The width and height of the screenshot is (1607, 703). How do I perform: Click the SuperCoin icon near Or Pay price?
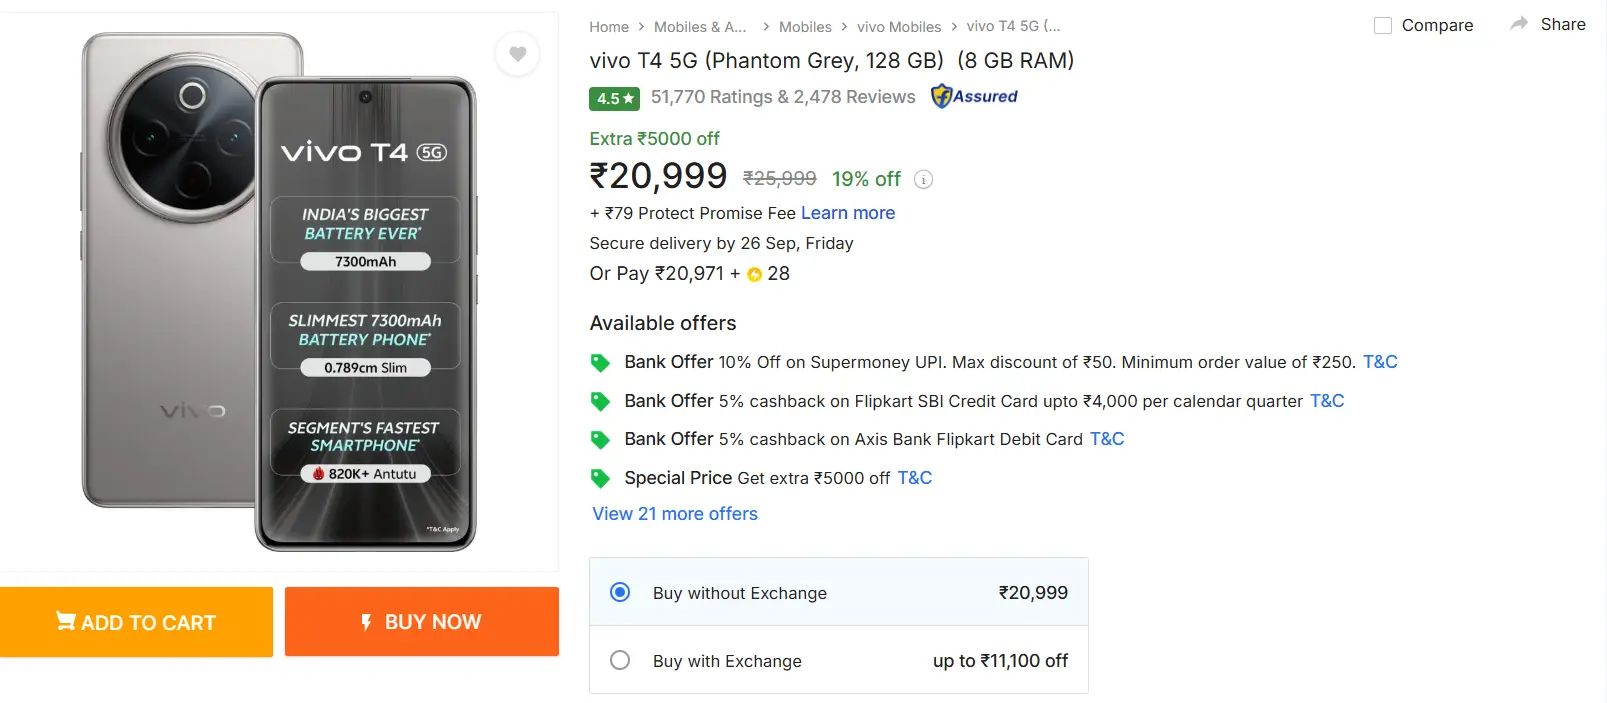point(754,273)
